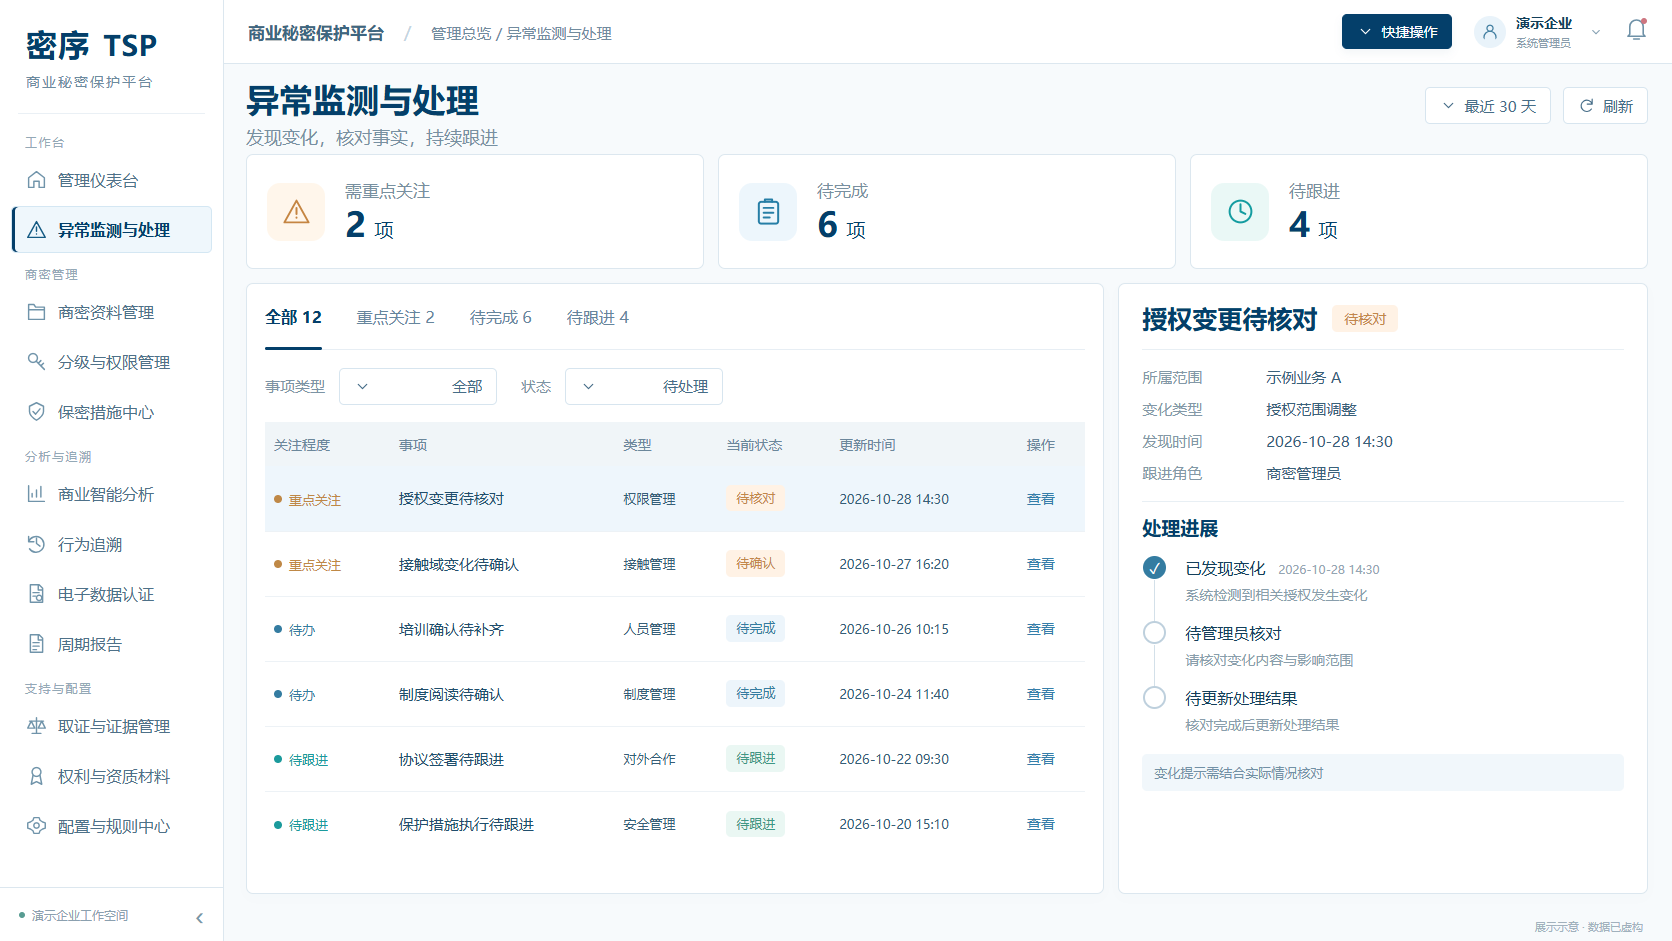Open the 最近 30 天 range dropdown
The image size is (1672, 941).
(1487, 106)
